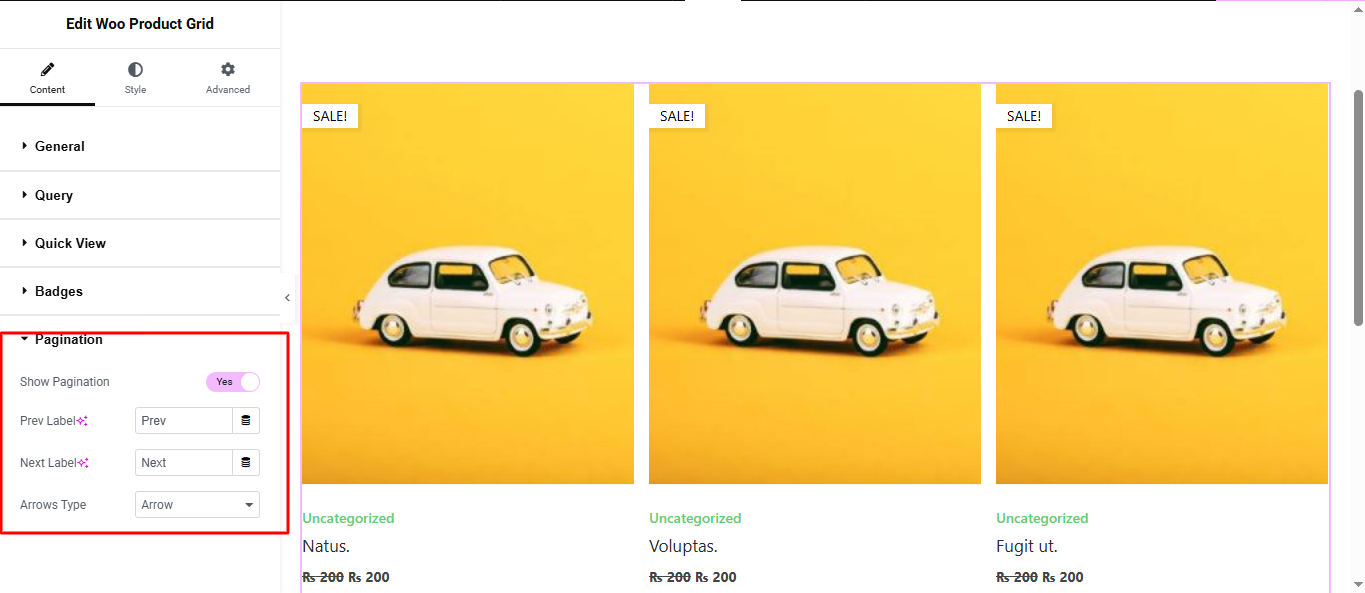Click the AI sparkle icon beside Next Label
This screenshot has height=593, width=1365.
(x=83, y=463)
